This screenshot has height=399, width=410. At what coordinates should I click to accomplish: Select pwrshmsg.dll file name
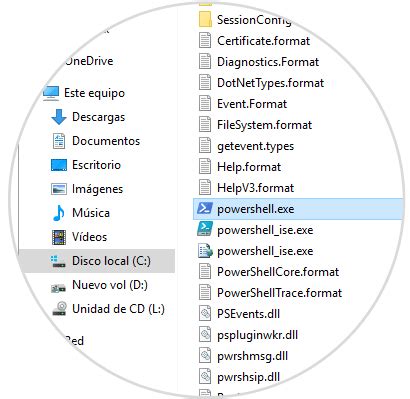coord(252,356)
